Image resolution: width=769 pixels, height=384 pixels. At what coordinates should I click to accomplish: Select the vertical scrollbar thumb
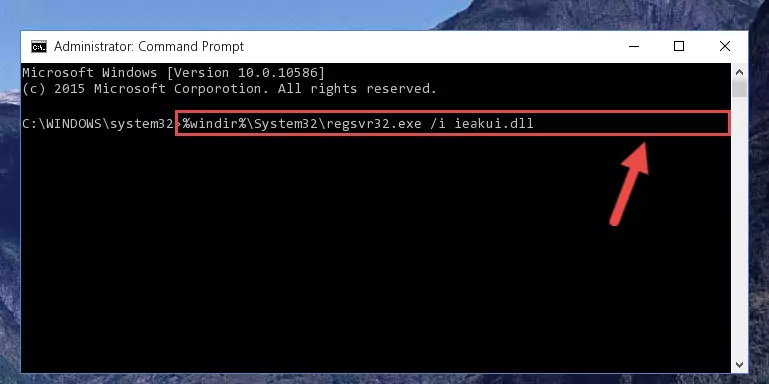click(740, 89)
